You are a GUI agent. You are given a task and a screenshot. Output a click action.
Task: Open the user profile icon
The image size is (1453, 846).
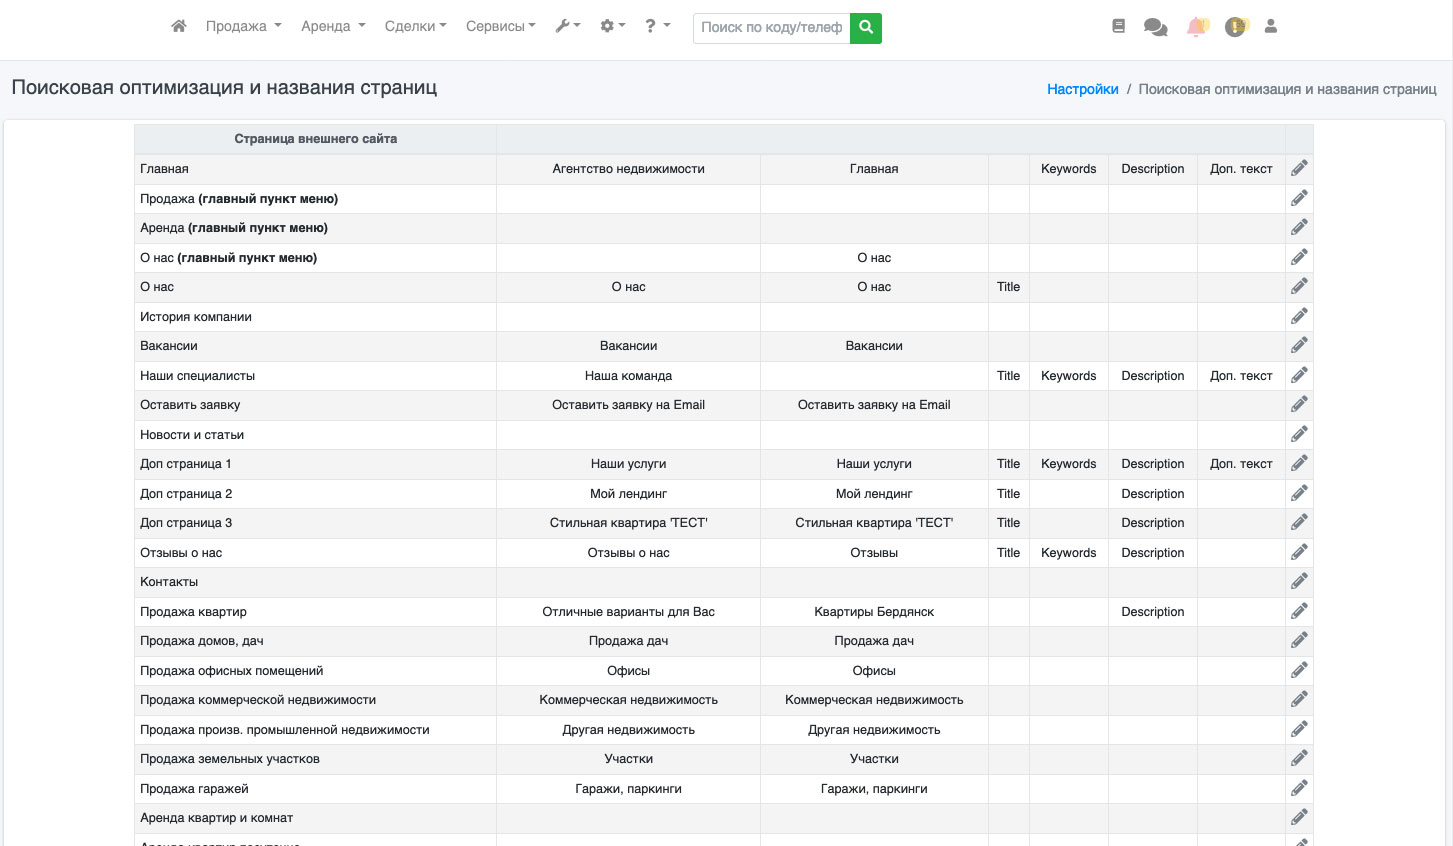tap(1271, 27)
